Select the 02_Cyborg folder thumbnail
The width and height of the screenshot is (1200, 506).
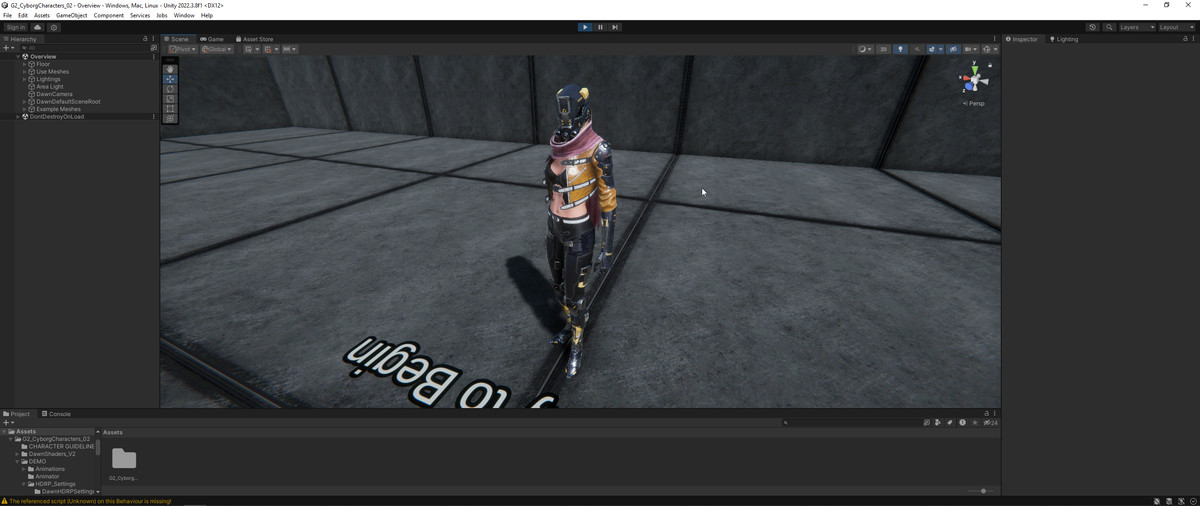click(x=124, y=459)
